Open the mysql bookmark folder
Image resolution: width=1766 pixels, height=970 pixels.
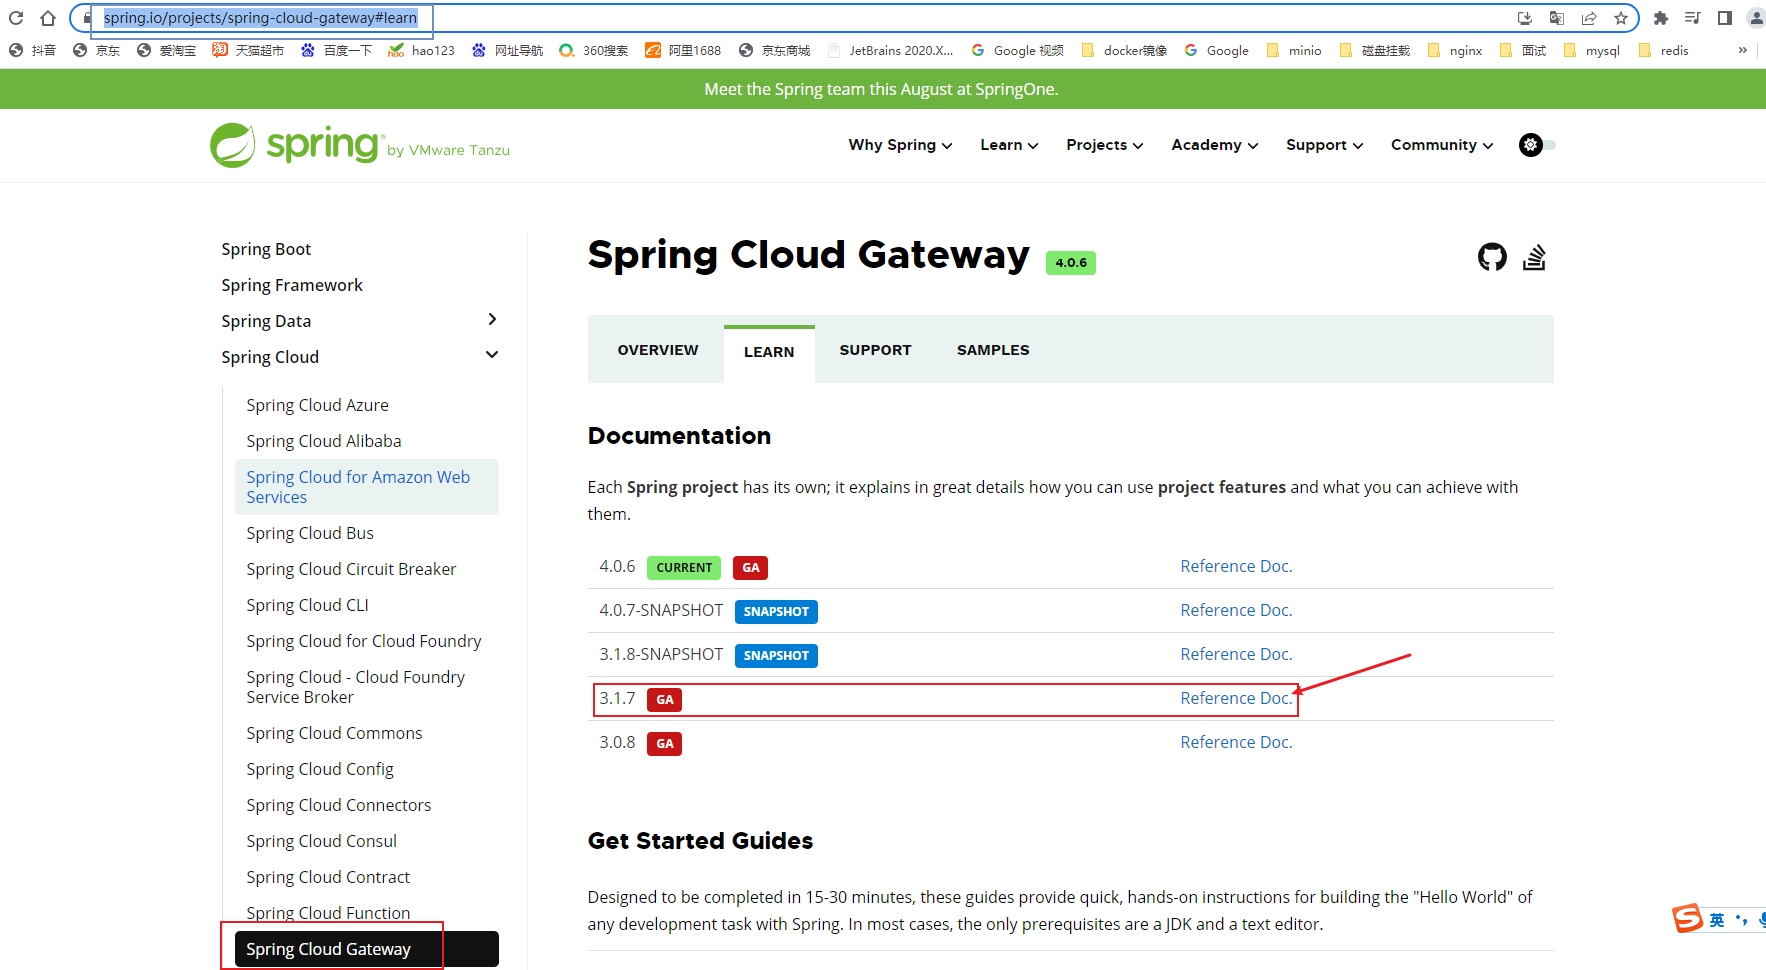click(x=1591, y=50)
